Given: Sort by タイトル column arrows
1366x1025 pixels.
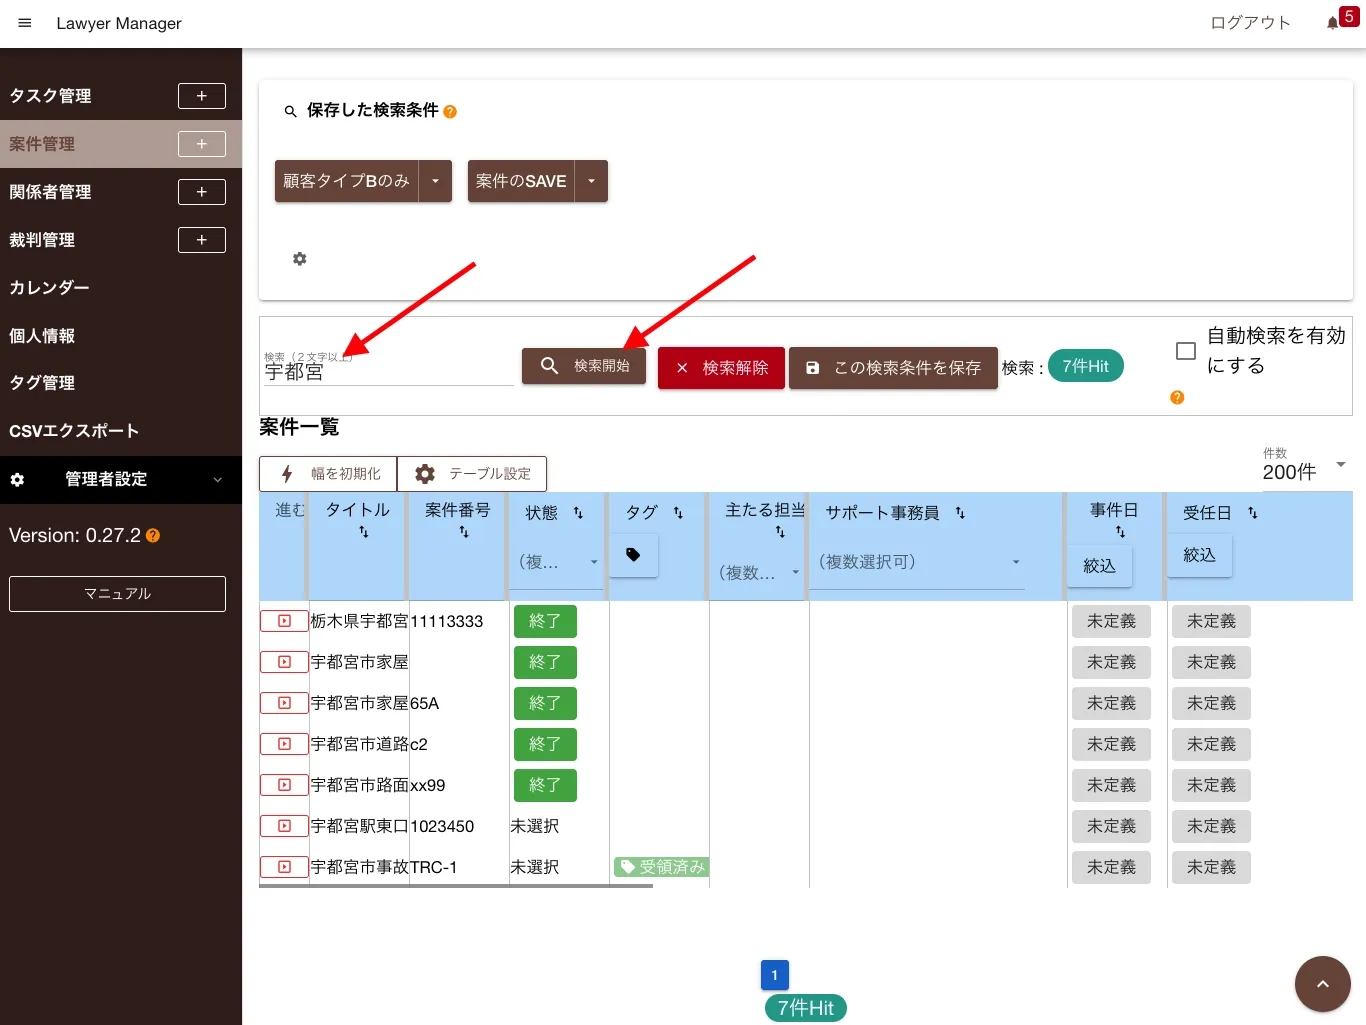Looking at the screenshot, I should [x=364, y=533].
